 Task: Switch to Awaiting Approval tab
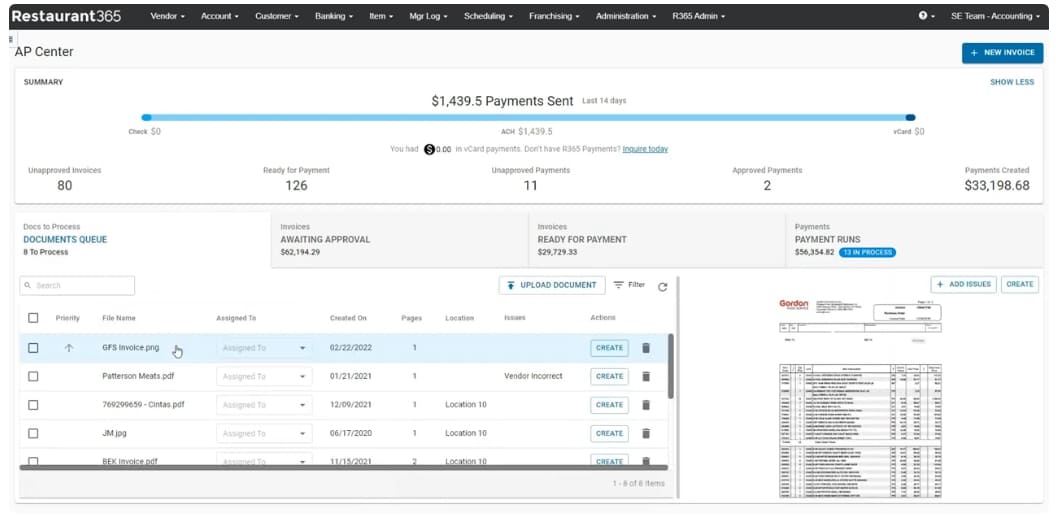point(399,240)
